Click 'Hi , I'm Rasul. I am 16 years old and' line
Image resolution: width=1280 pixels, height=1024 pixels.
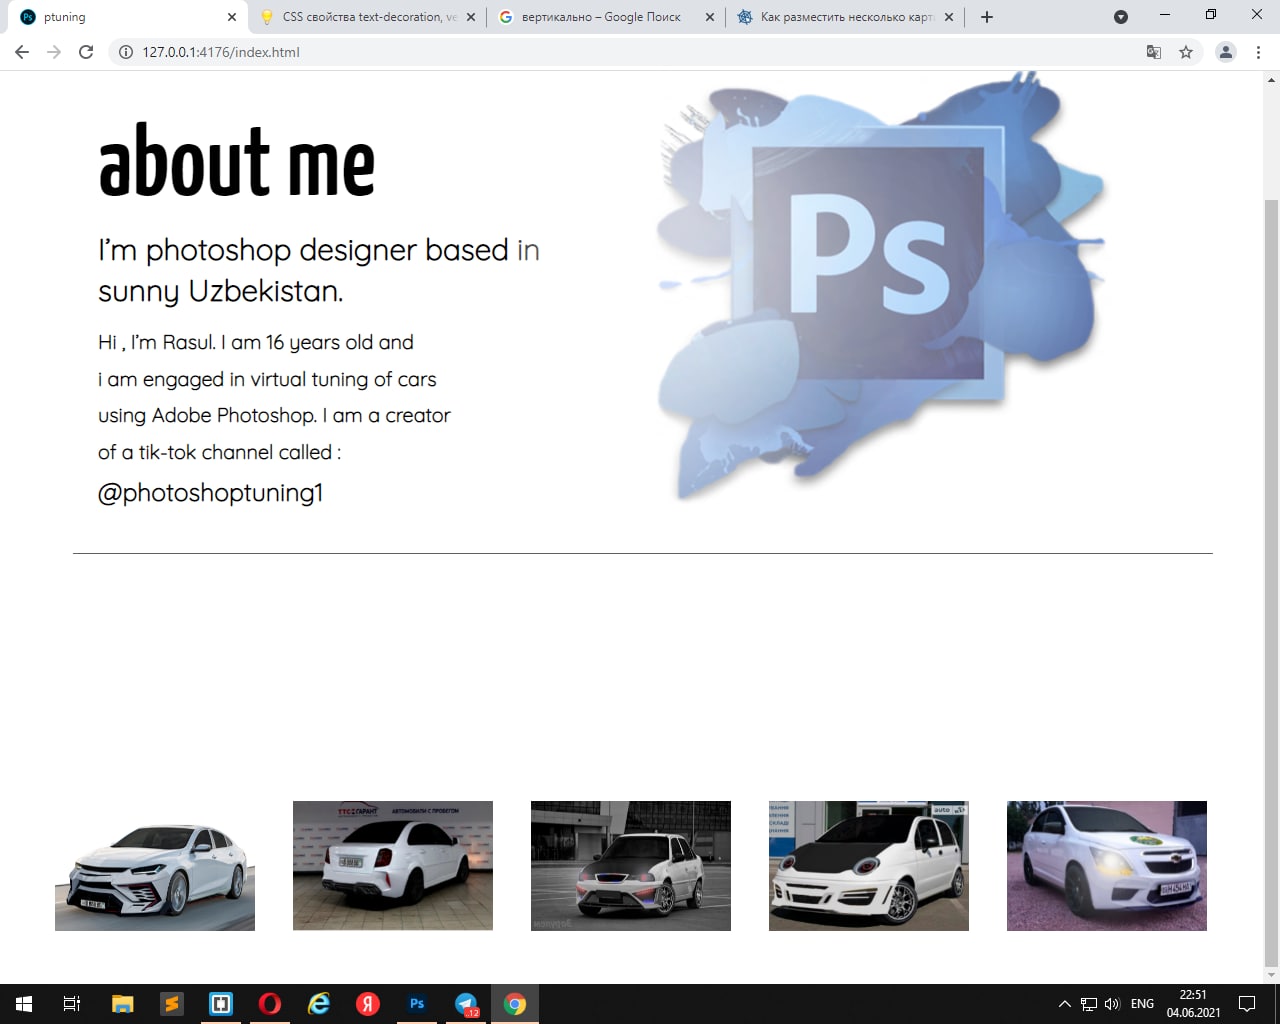pyautogui.click(x=256, y=343)
